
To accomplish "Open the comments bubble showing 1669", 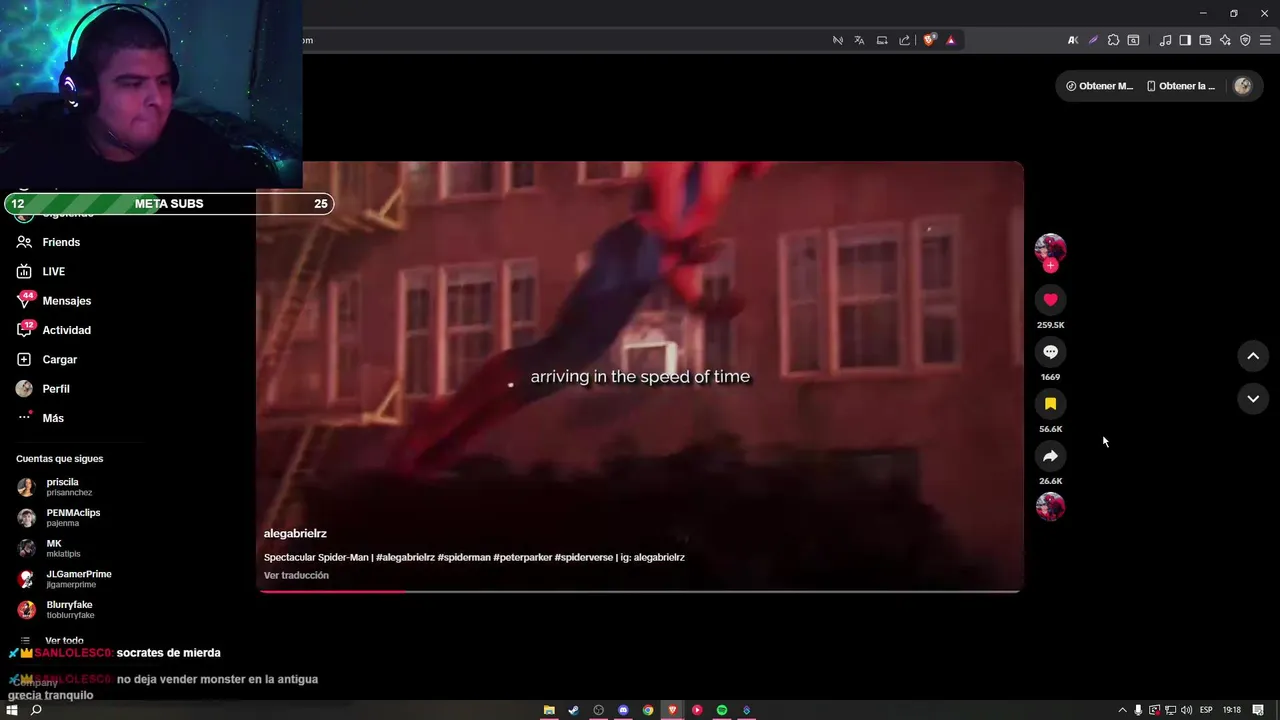I will 1050,352.
